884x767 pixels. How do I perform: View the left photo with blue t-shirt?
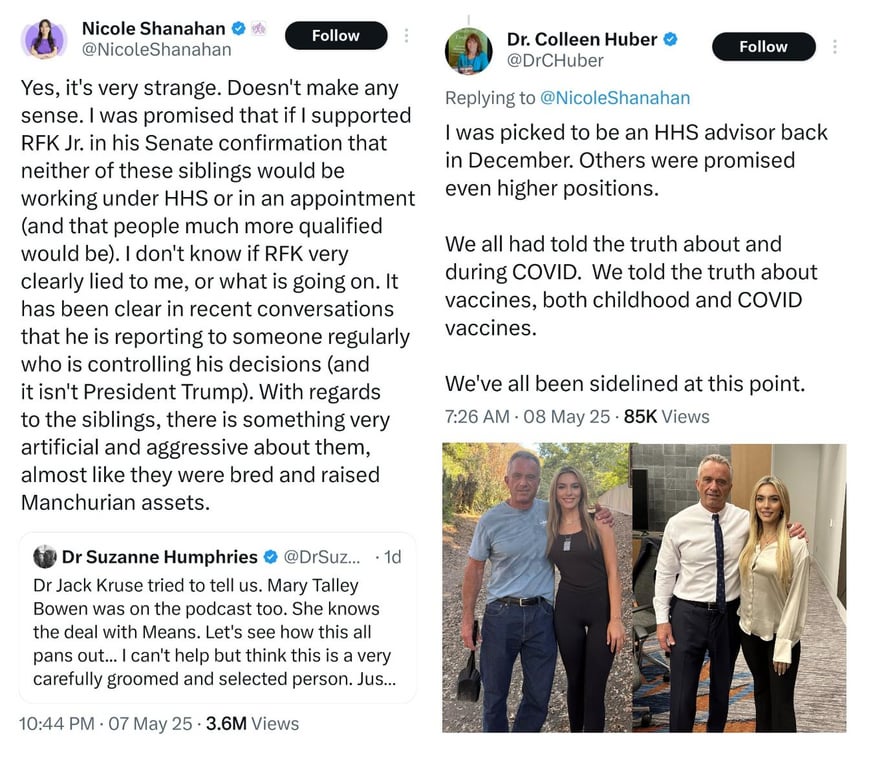[536, 587]
